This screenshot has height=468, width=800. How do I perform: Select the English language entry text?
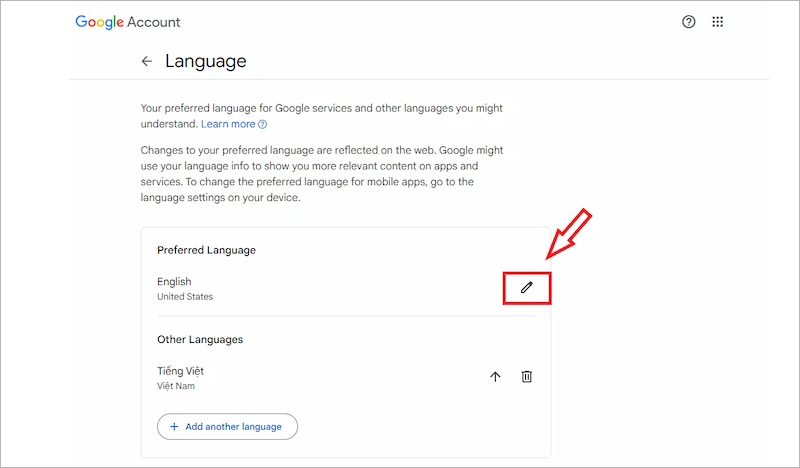(x=174, y=282)
